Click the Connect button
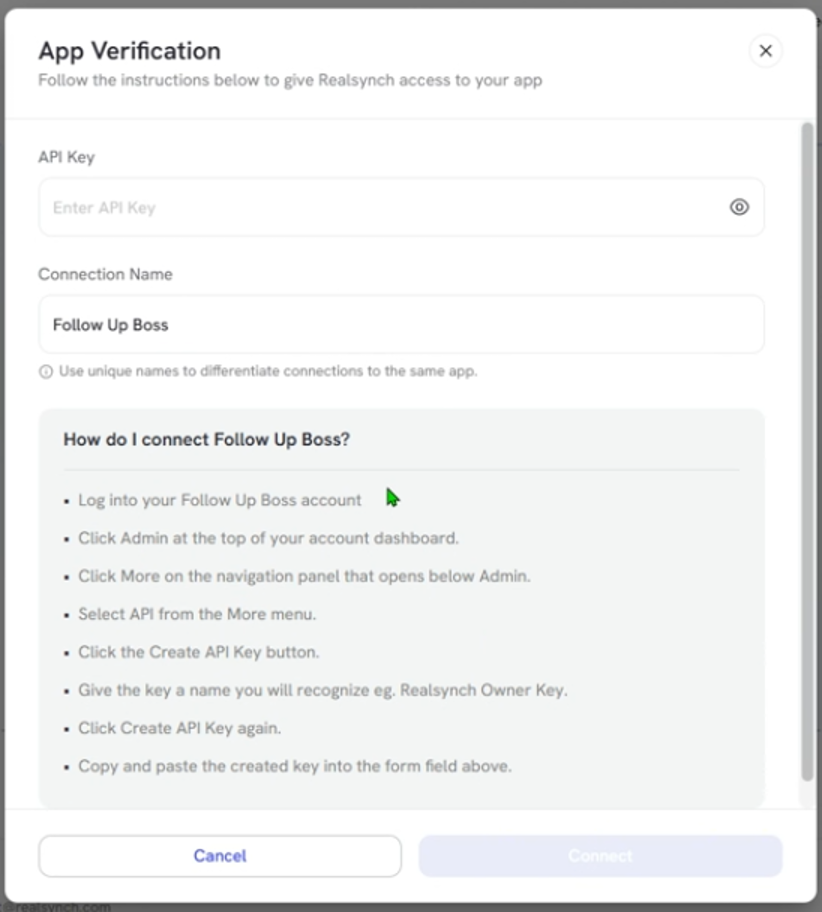 pos(600,856)
